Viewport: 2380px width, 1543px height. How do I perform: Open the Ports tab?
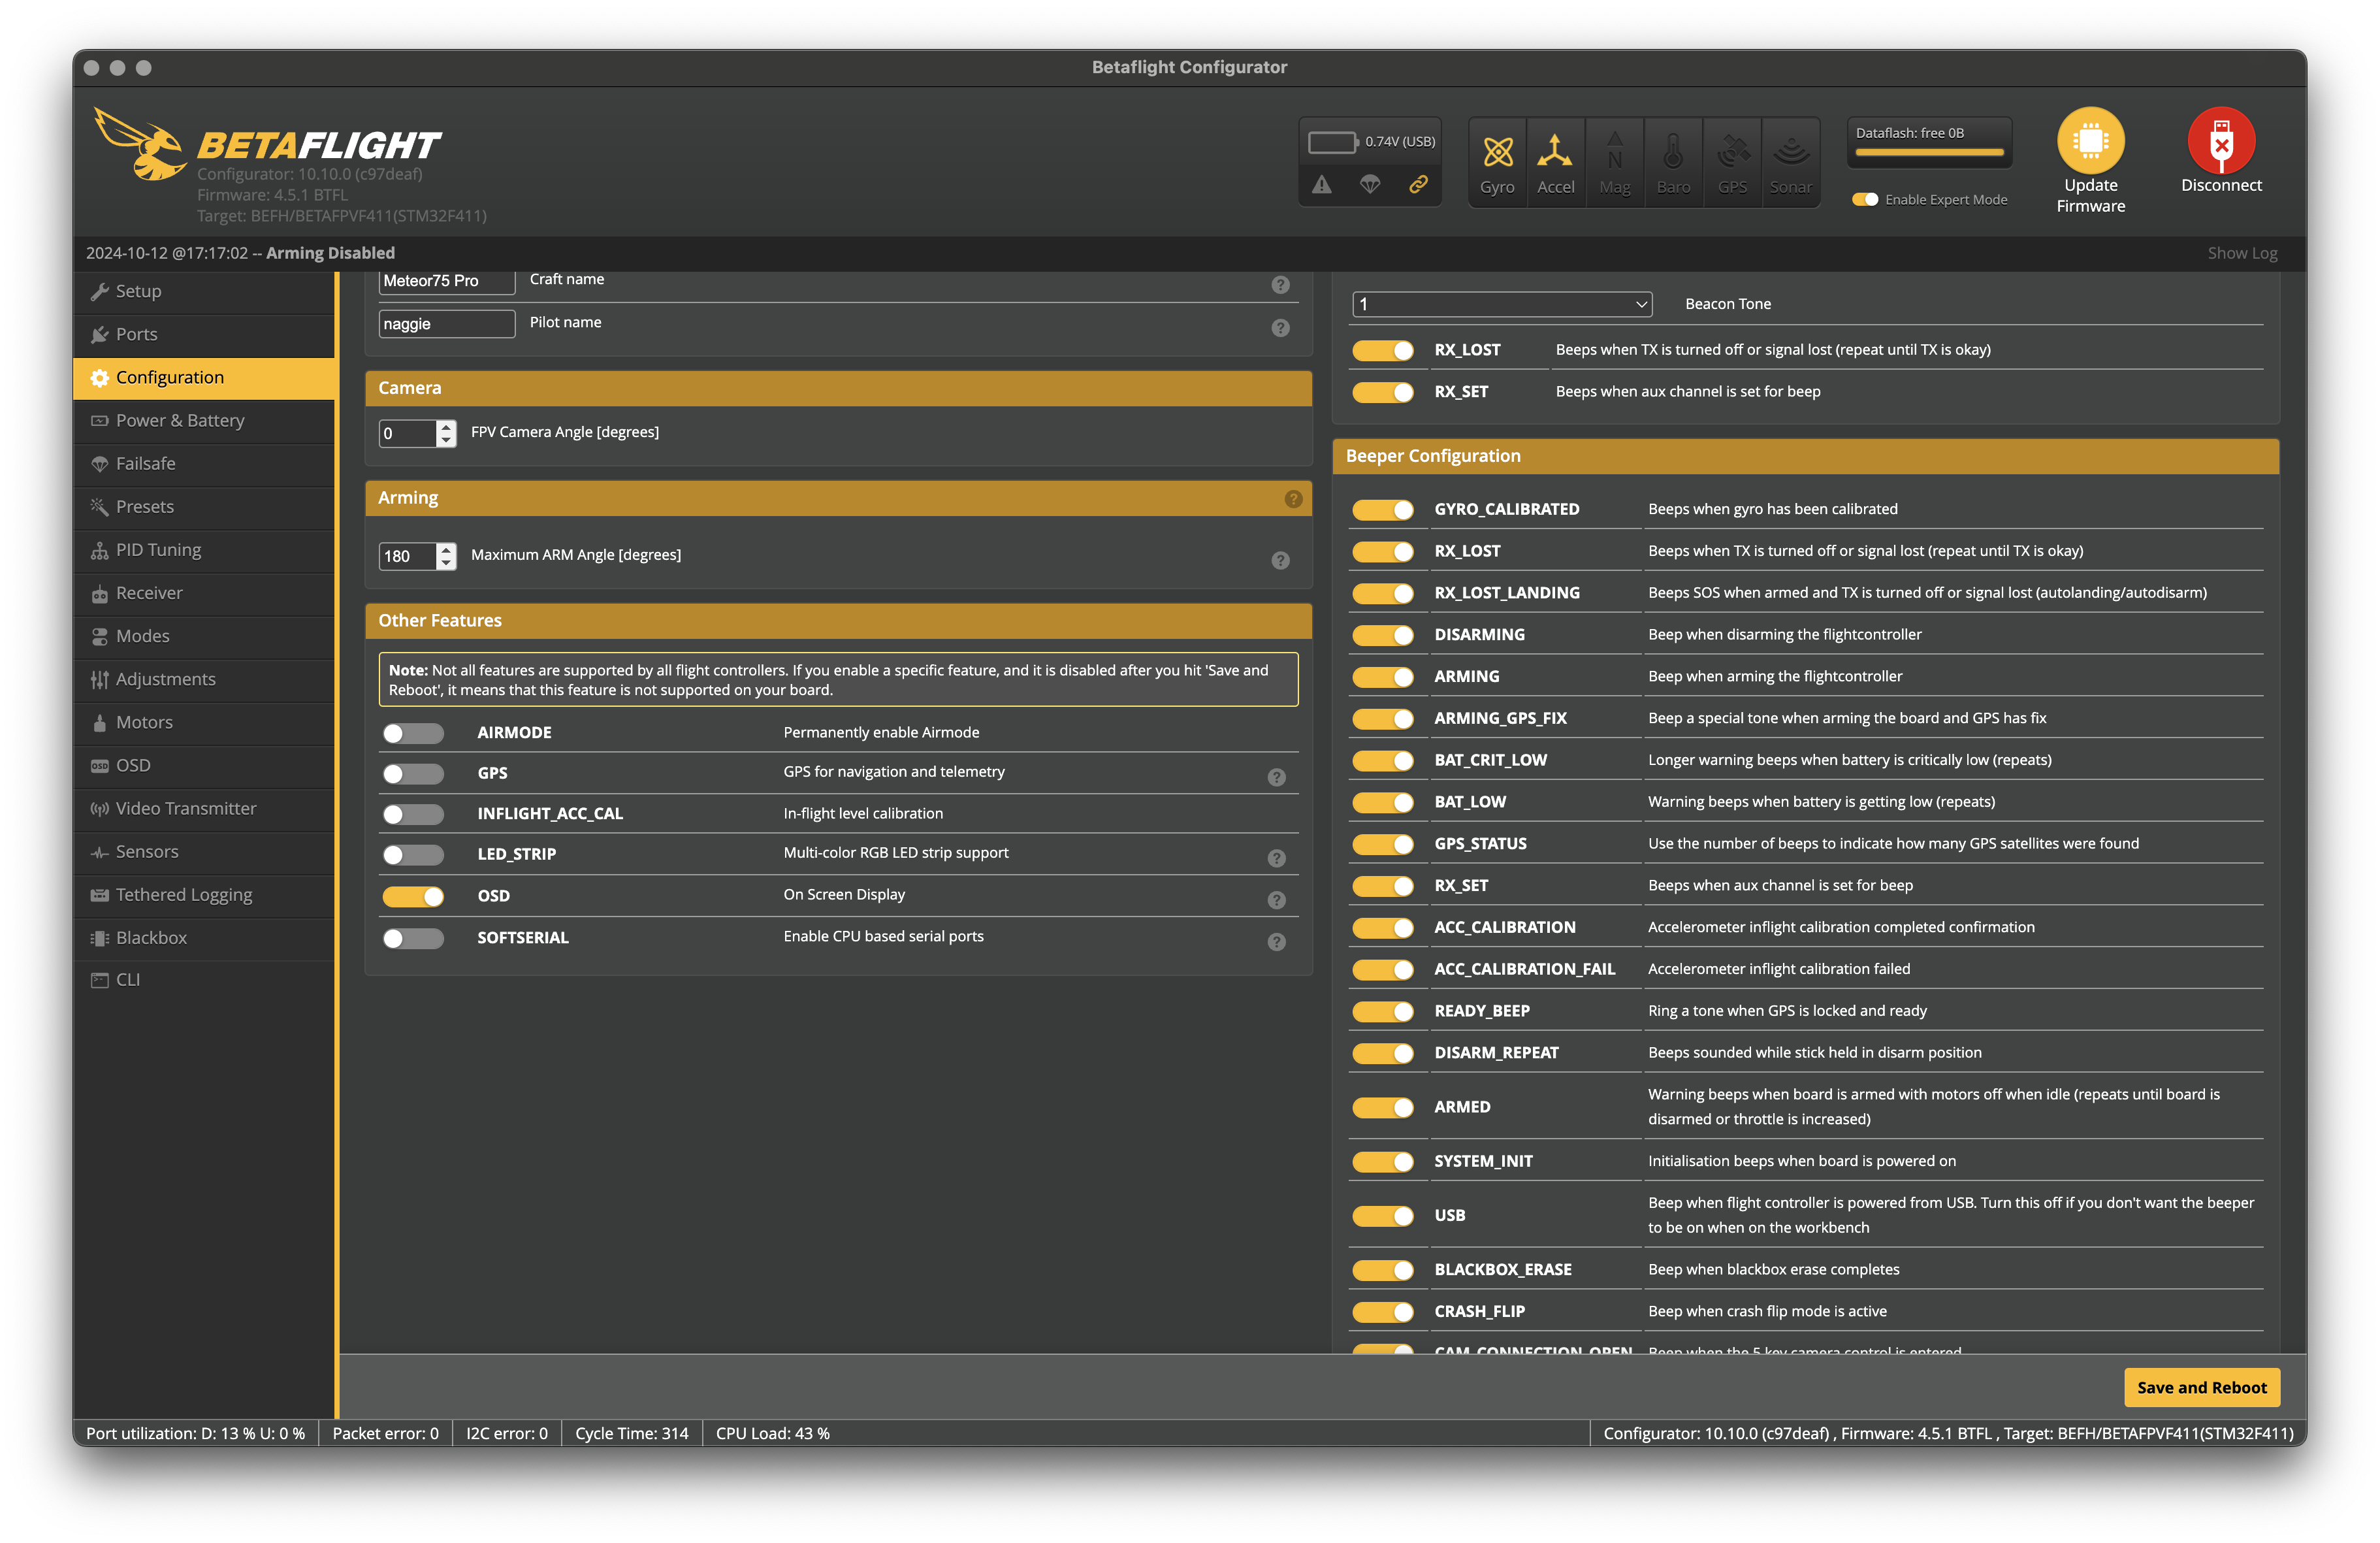(x=204, y=334)
